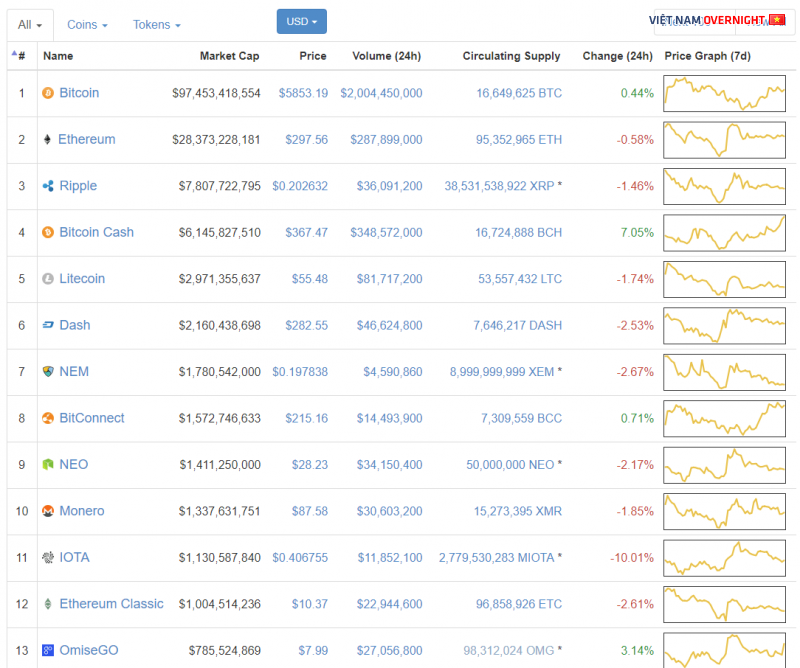Open Ethereum 7-day price graph
The height and width of the screenshot is (668, 800).
pos(724,140)
